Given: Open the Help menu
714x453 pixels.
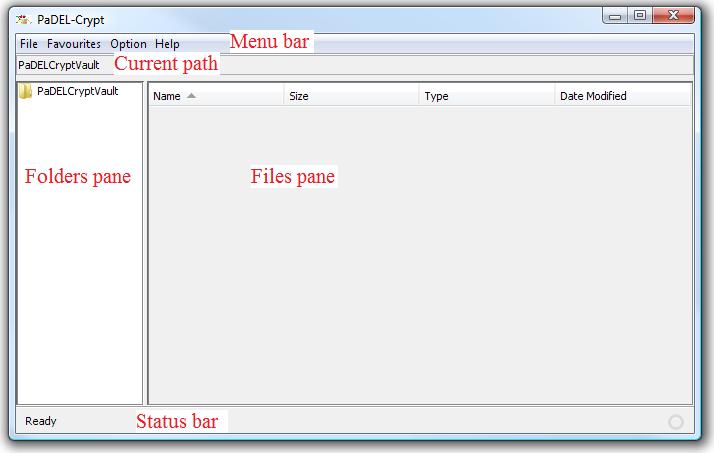Looking at the screenshot, I should click(x=167, y=44).
